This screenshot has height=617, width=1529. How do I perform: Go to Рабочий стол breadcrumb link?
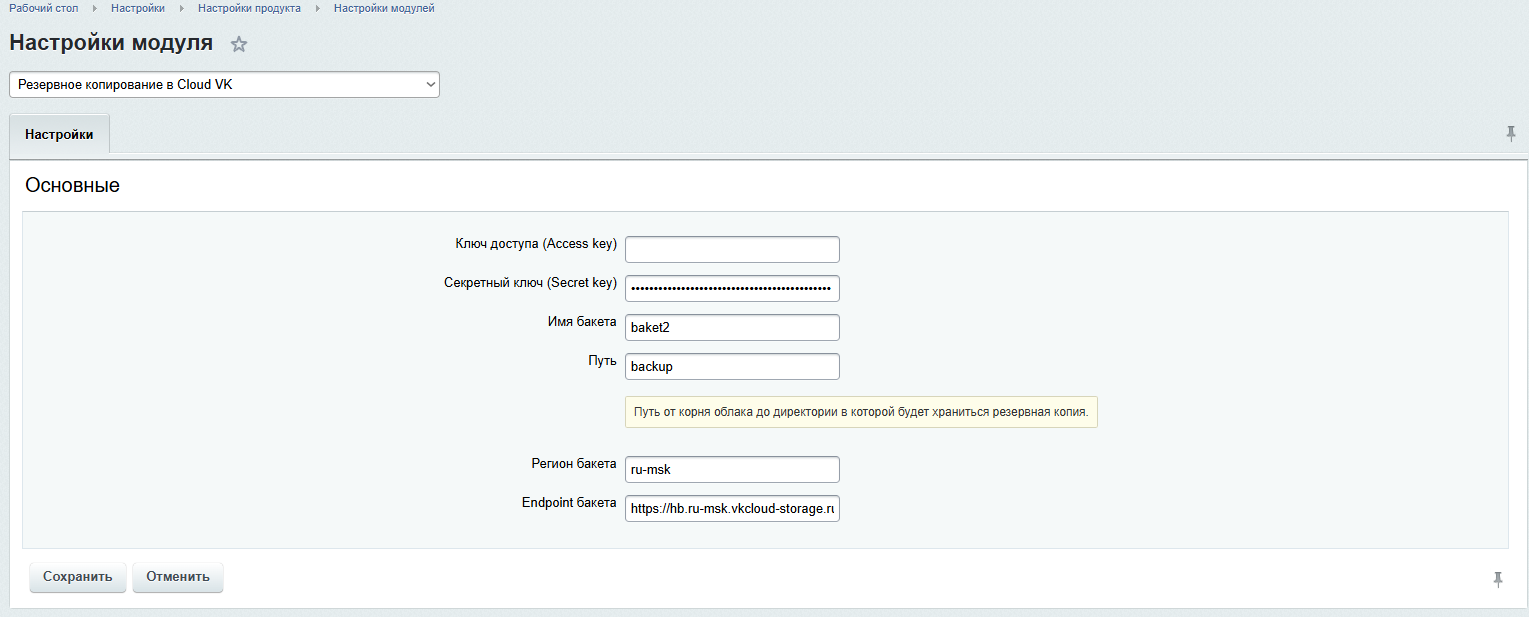click(43, 8)
